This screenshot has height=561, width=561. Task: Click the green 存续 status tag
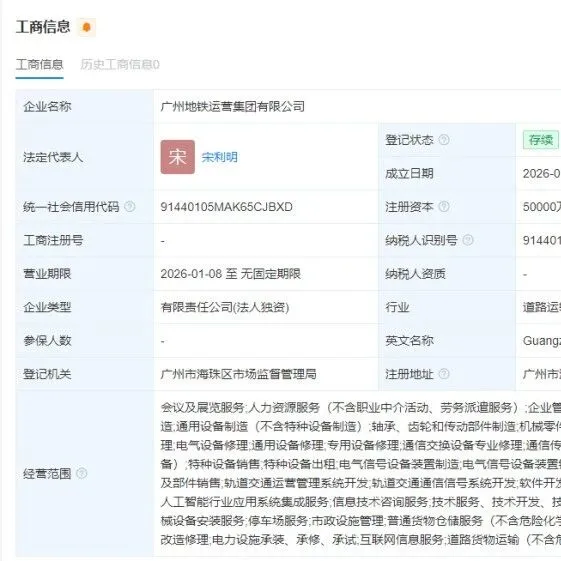(541, 140)
